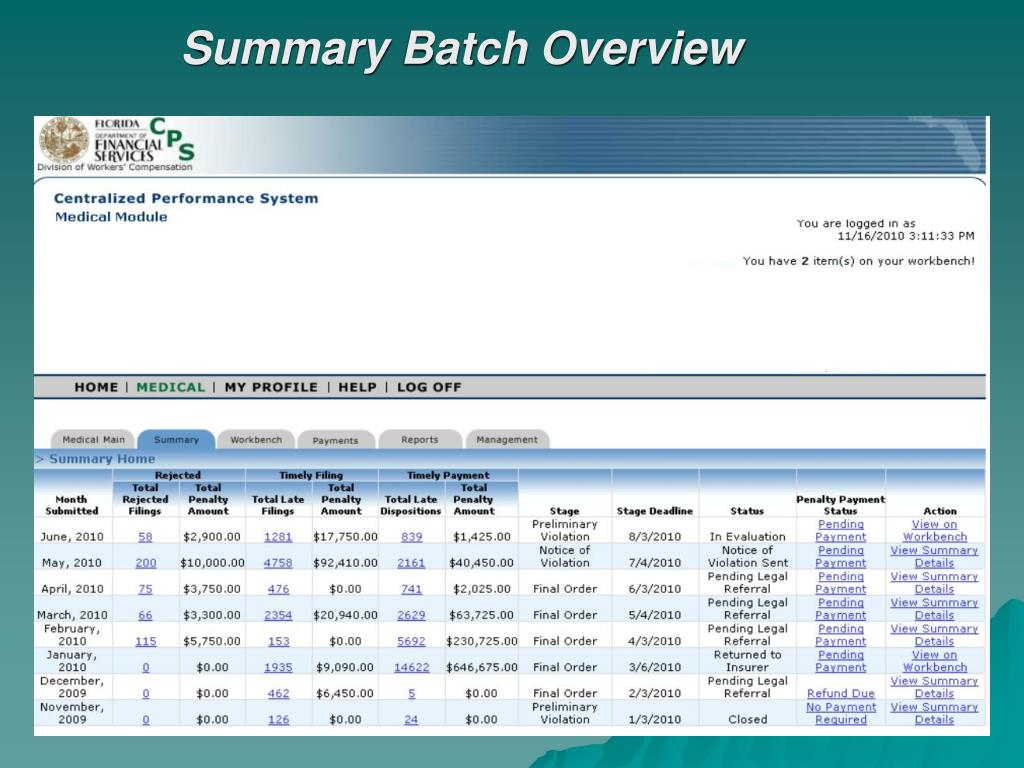Click LOG OFF in the navigation bar
Image resolution: width=1024 pixels, height=768 pixels.
click(x=429, y=387)
